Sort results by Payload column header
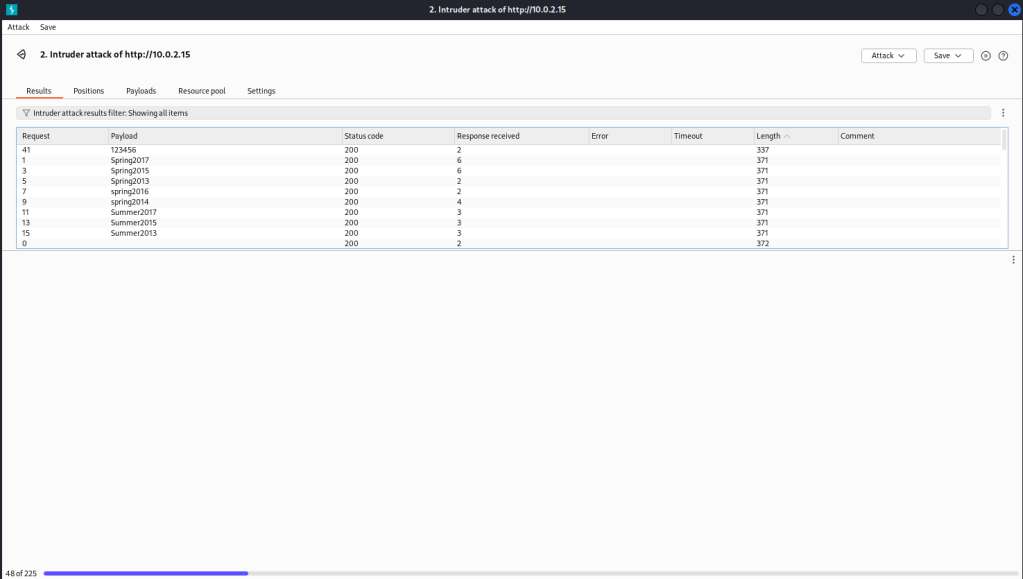Viewport: 1023px width, 579px height. (124, 136)
